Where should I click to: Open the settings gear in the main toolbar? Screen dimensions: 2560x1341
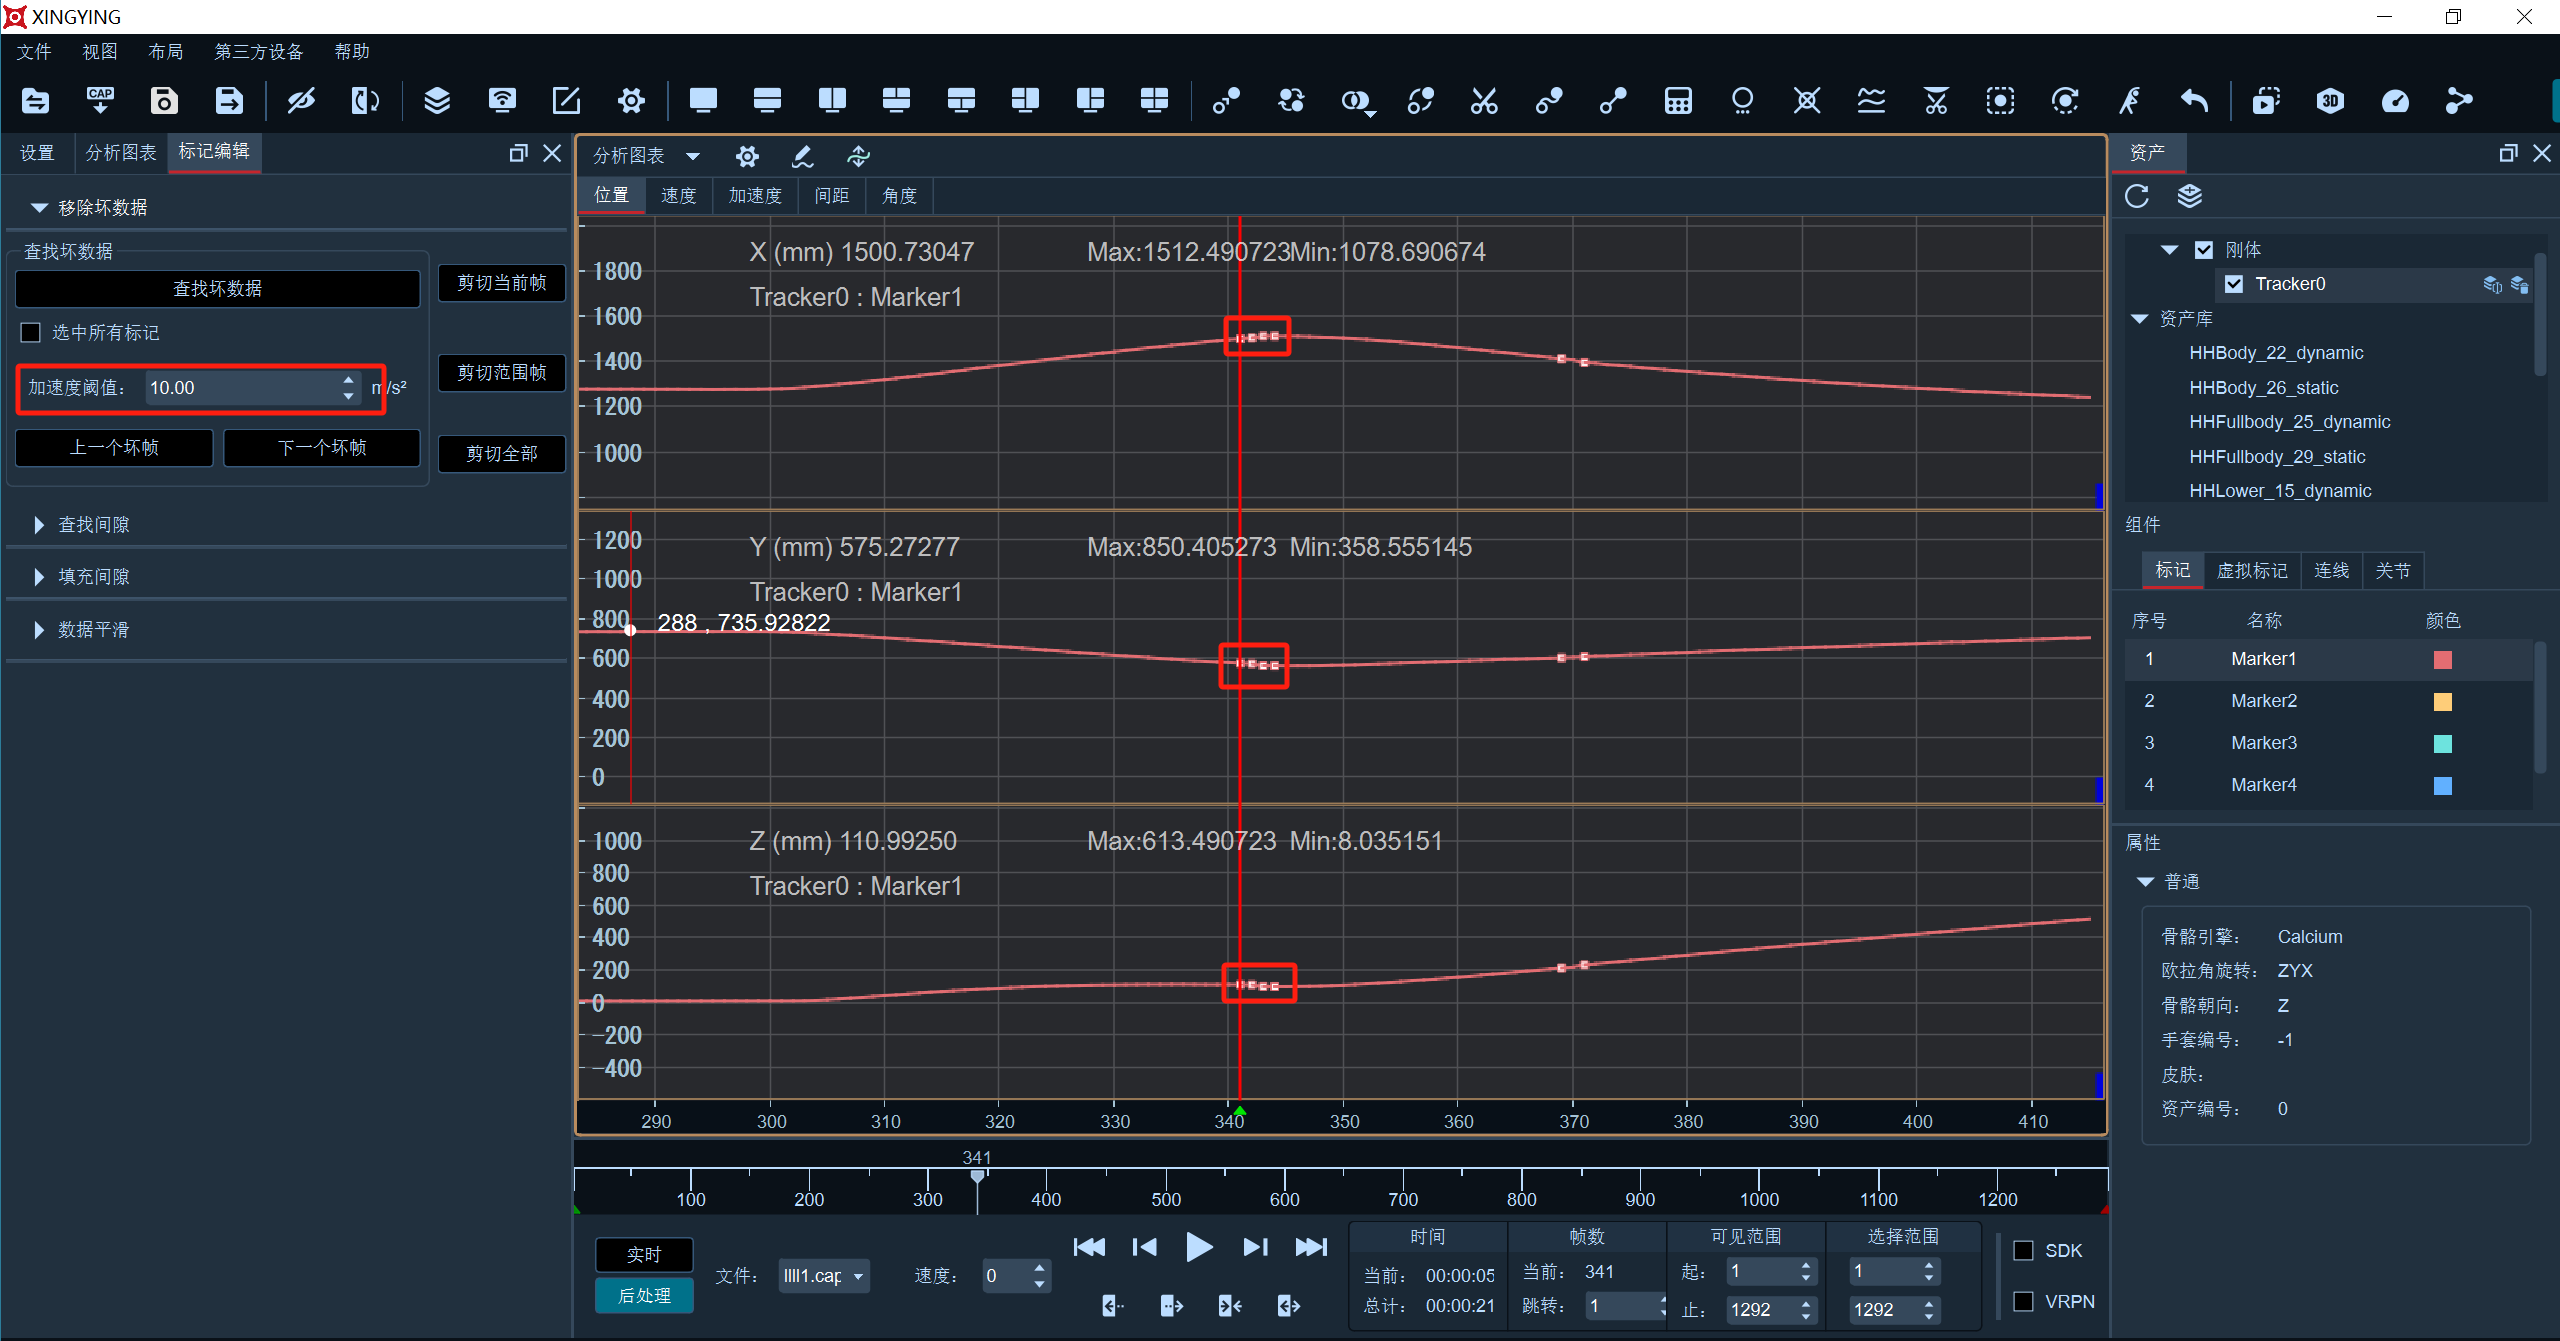pyautogui.click(x=631, y=101)
